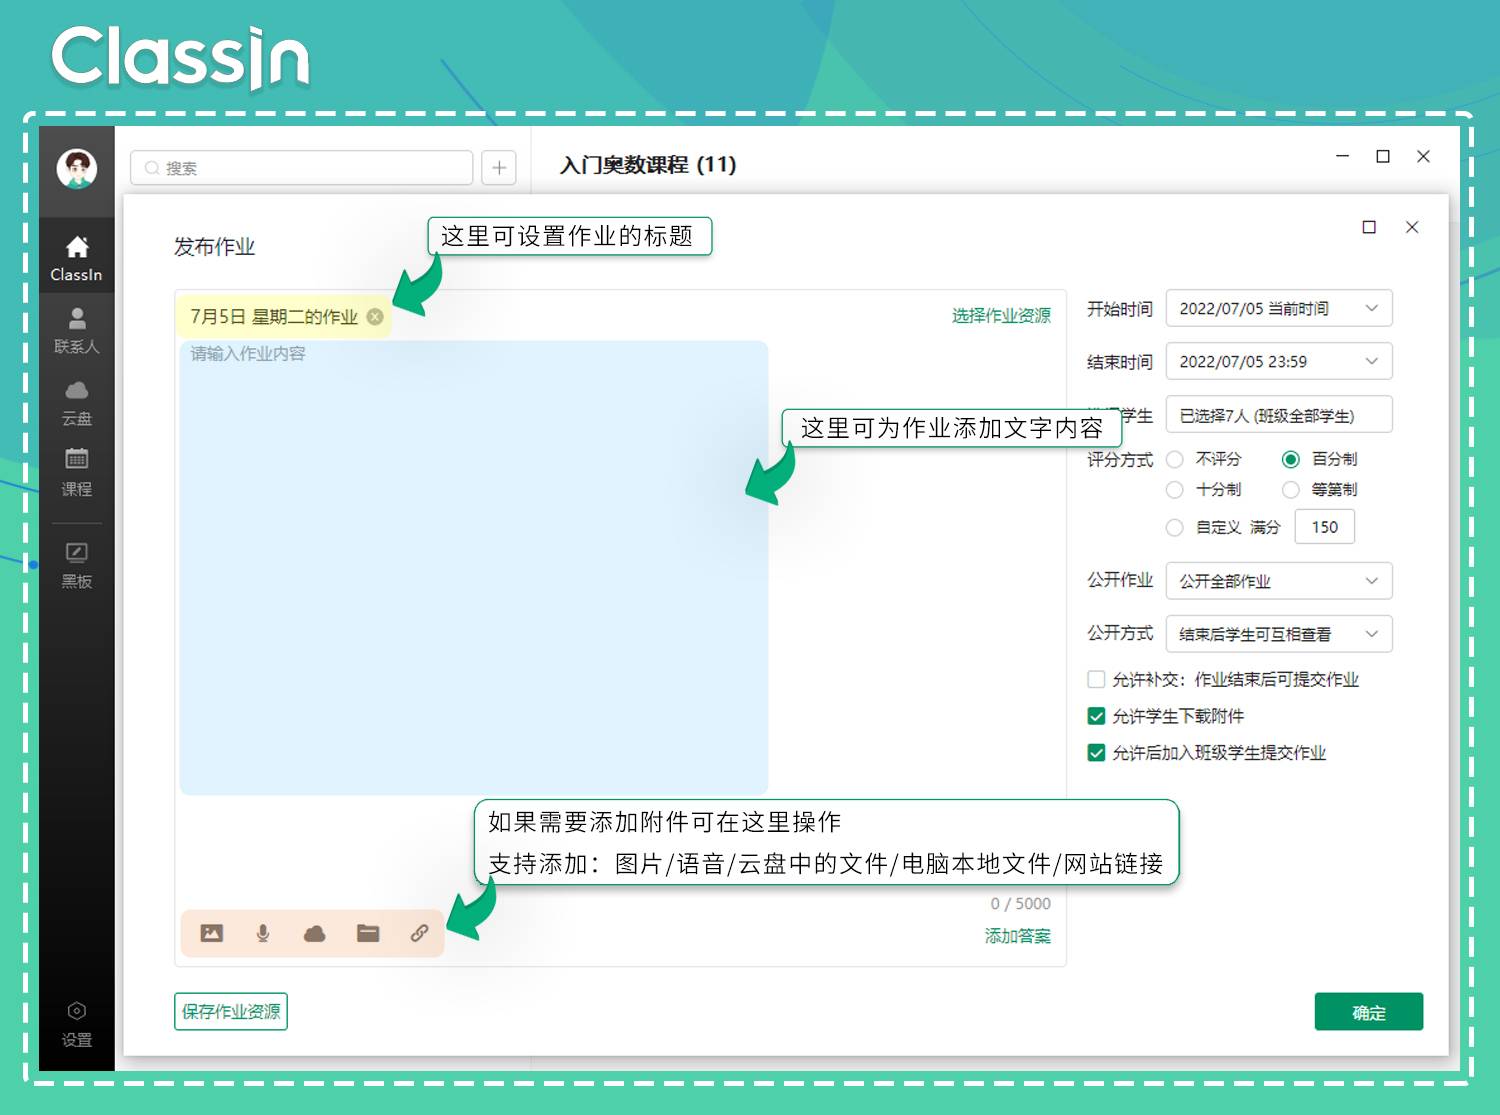Select the 十分制 grading option
1500x1115 pixels.
pos(1175,490)
